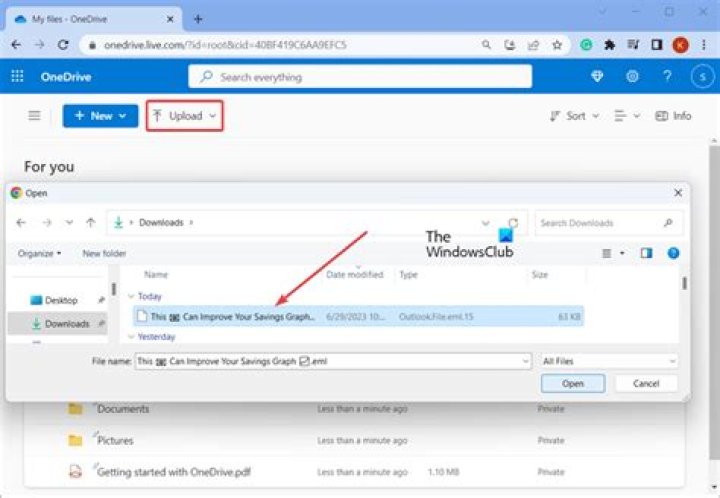720x498 pixels.
Task: Select Downloads in the navigation pane
Action: 60,324
